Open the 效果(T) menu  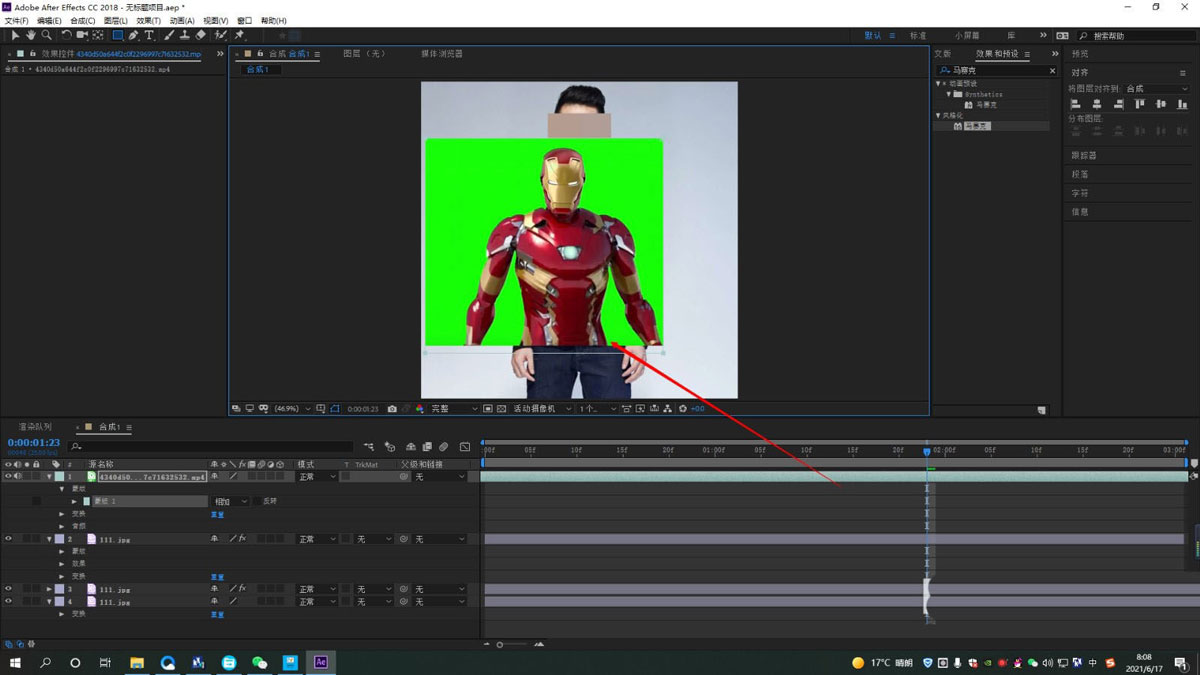(x=148, y=20)
